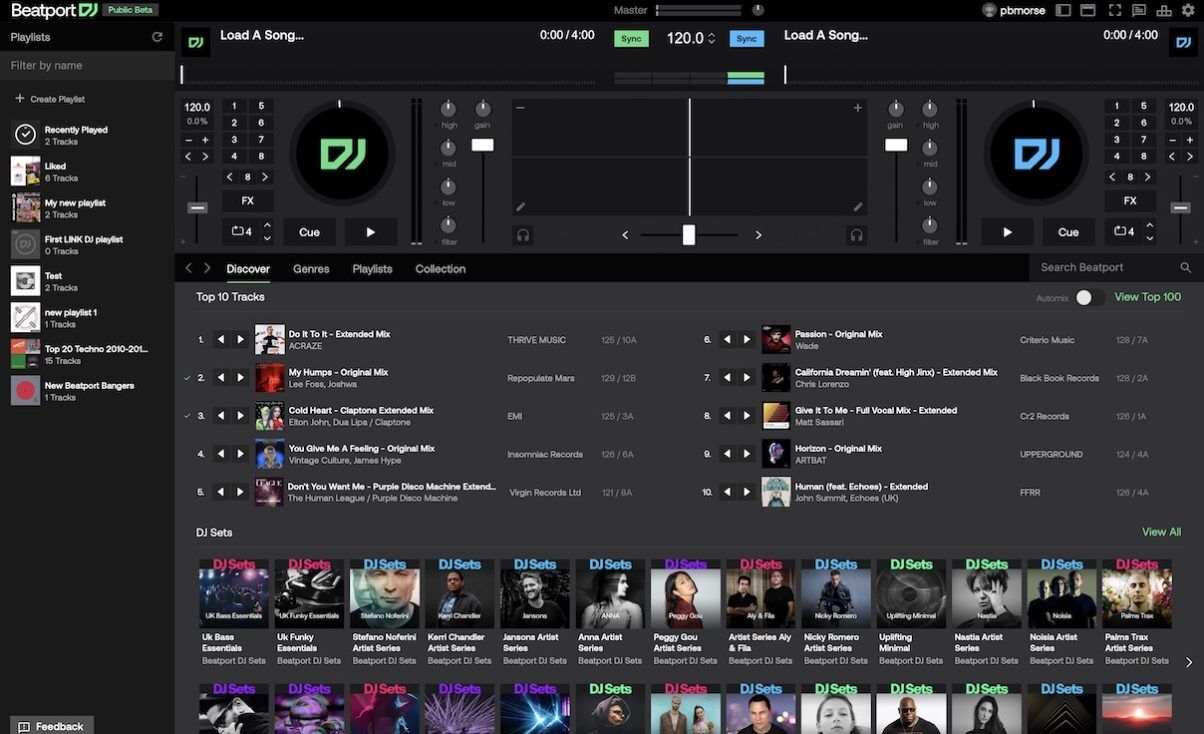
Task: Open the network layout icon in header
Action: coord(1163,10)
